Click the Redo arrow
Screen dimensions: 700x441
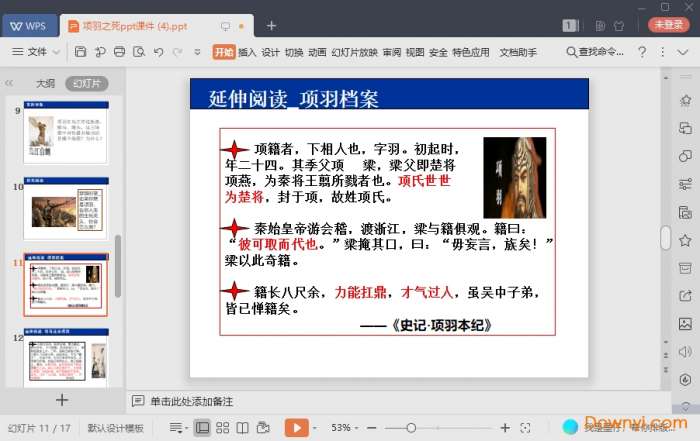[178, 52]
